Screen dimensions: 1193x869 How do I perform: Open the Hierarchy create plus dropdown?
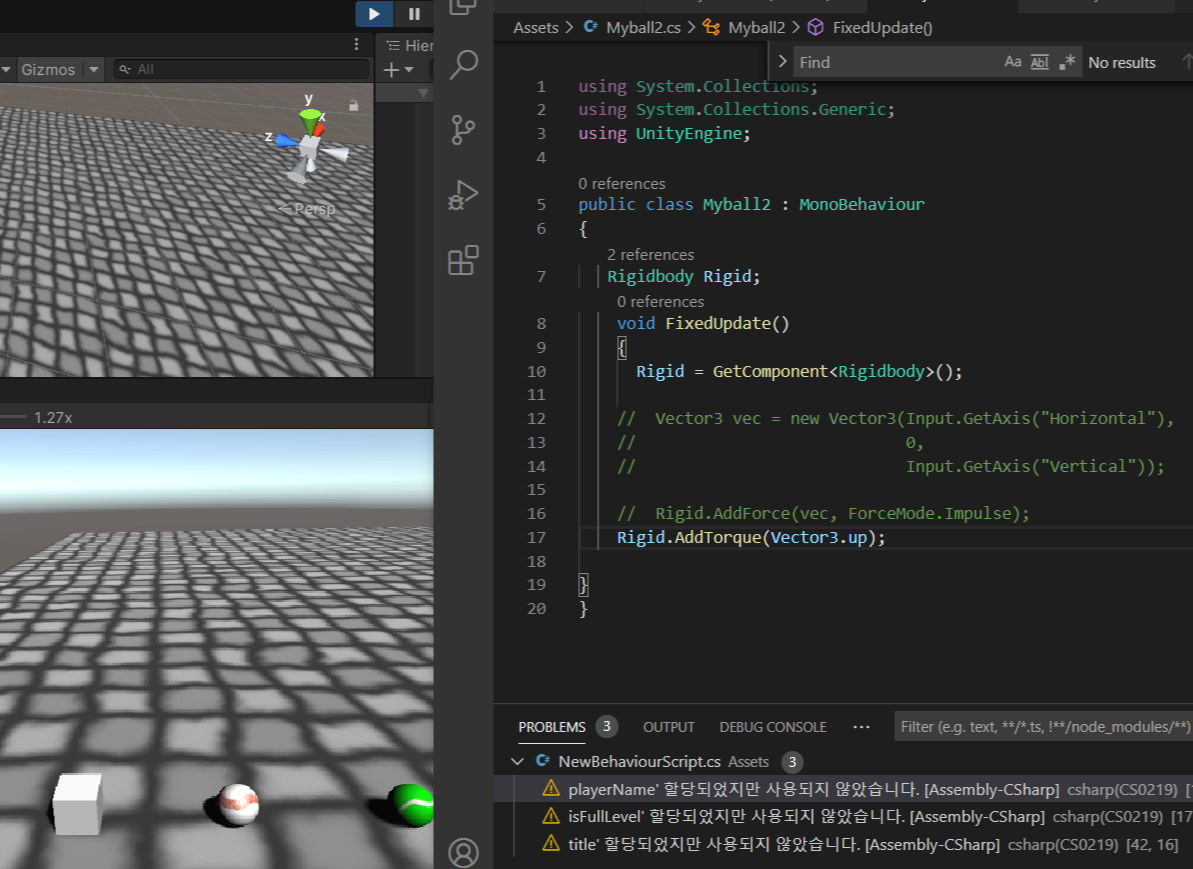click(x=399, y=70)
